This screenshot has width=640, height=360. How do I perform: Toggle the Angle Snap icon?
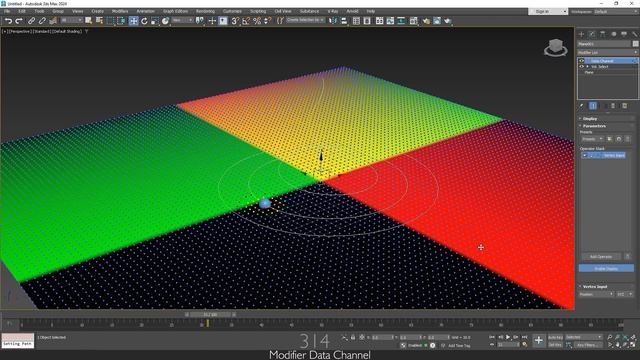(246, 21)
